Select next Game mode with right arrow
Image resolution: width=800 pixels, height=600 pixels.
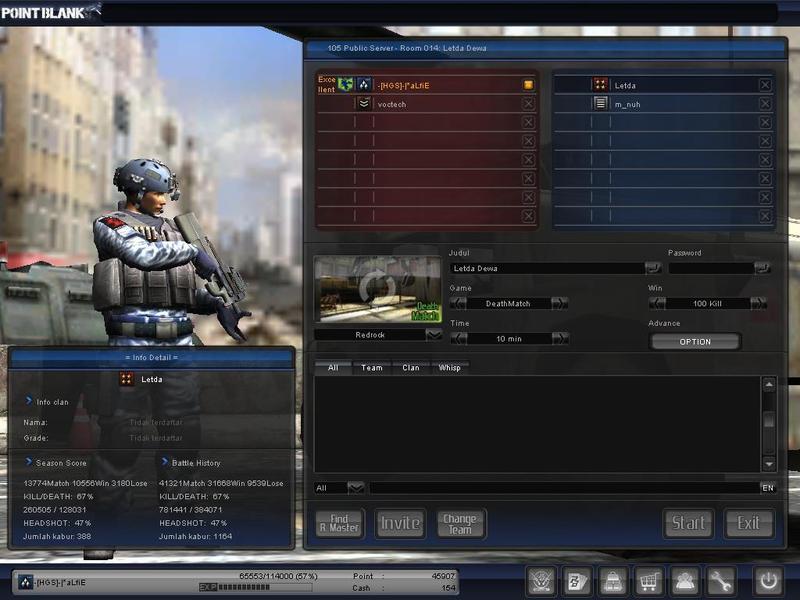click(560, 304)
